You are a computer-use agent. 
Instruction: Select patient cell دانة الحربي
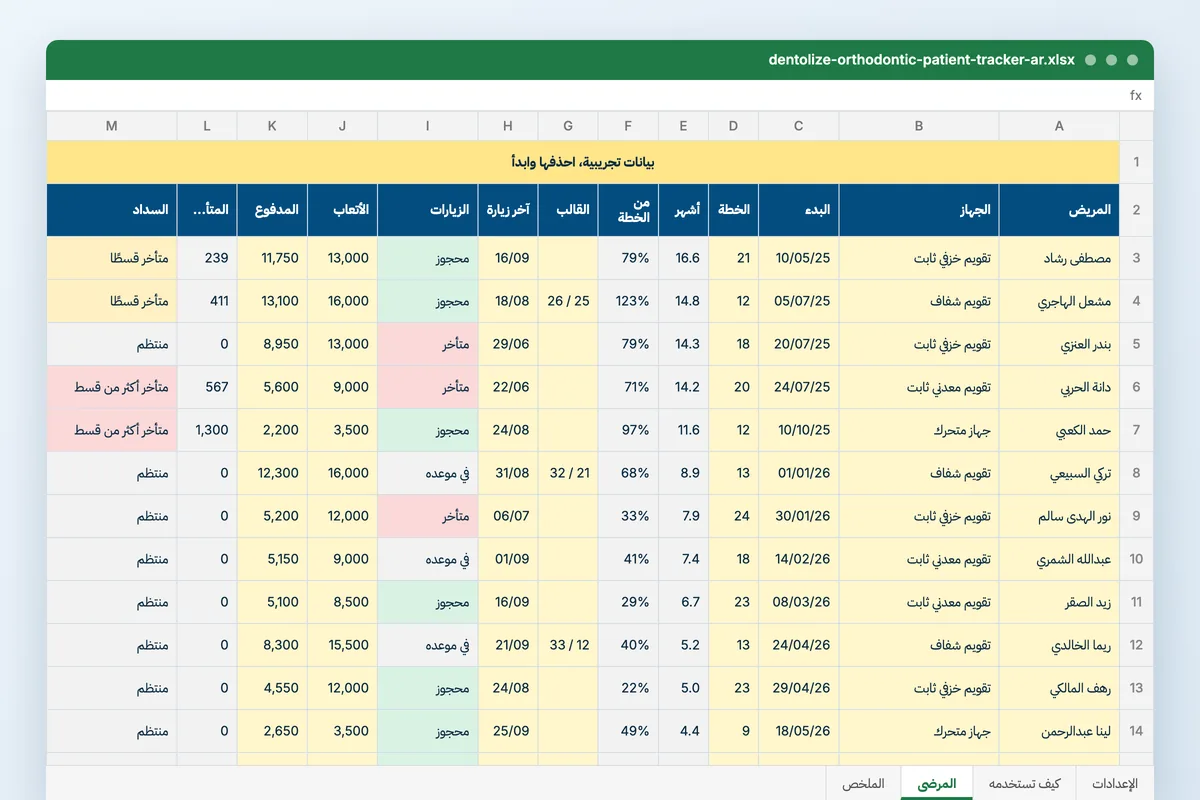click(1059, 387)
